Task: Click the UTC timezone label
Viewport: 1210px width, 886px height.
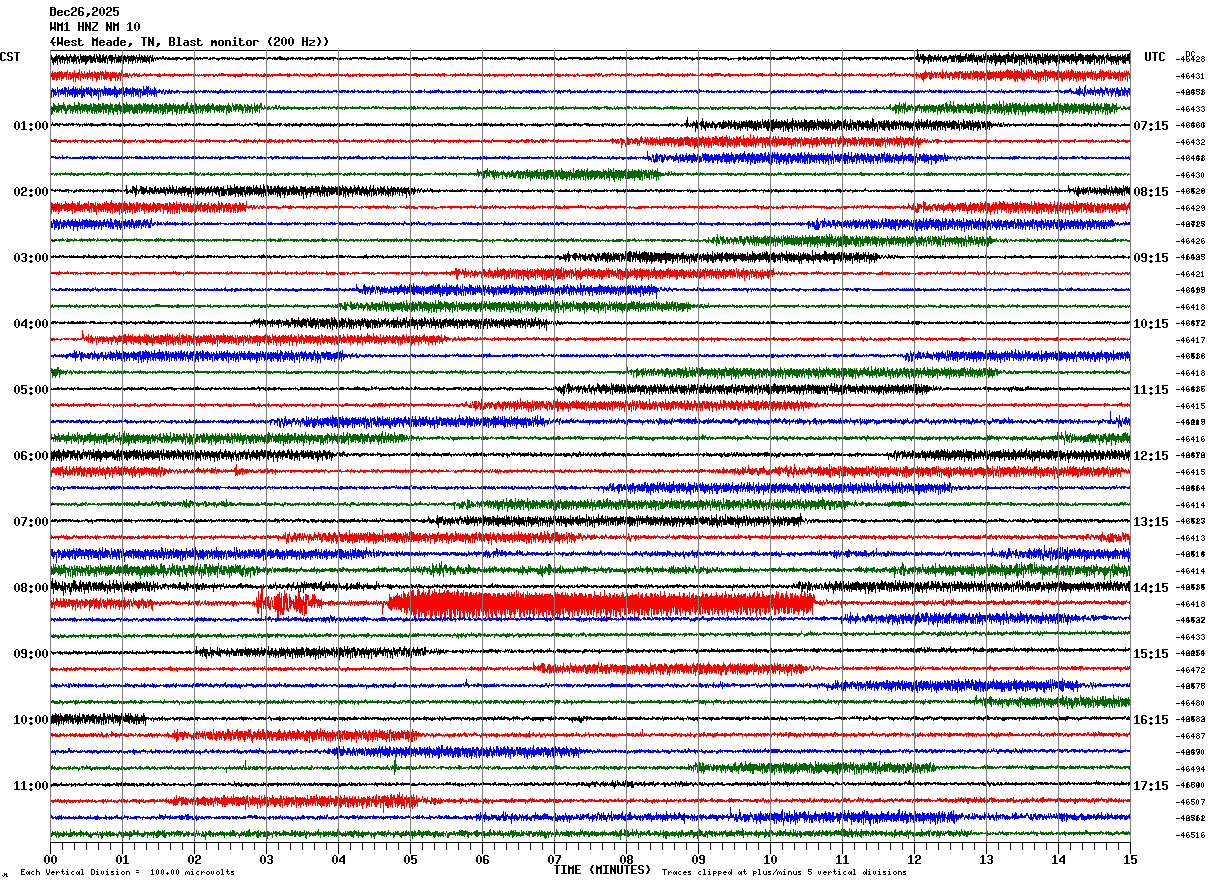Action: pos(1155,57)
